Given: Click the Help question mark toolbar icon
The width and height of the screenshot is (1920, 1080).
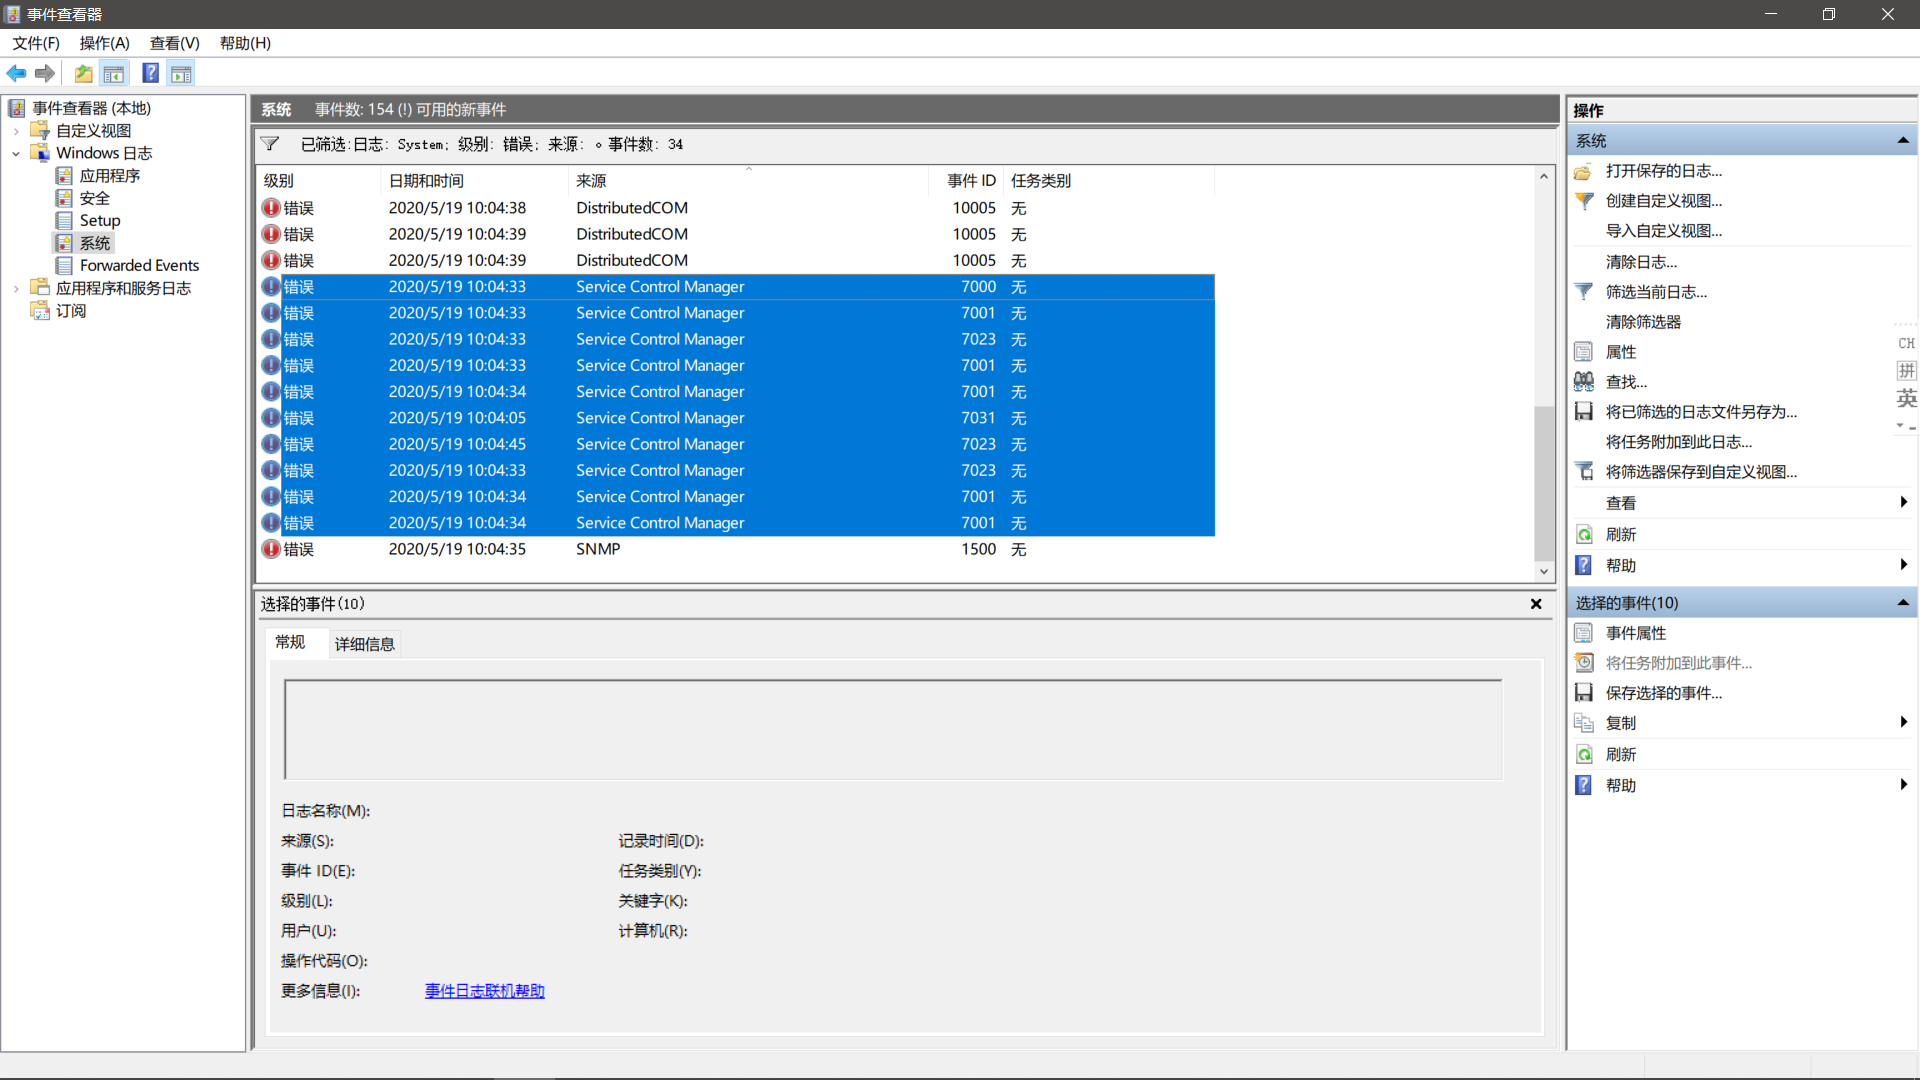Looking at the screenshot, I should (150, 72).
